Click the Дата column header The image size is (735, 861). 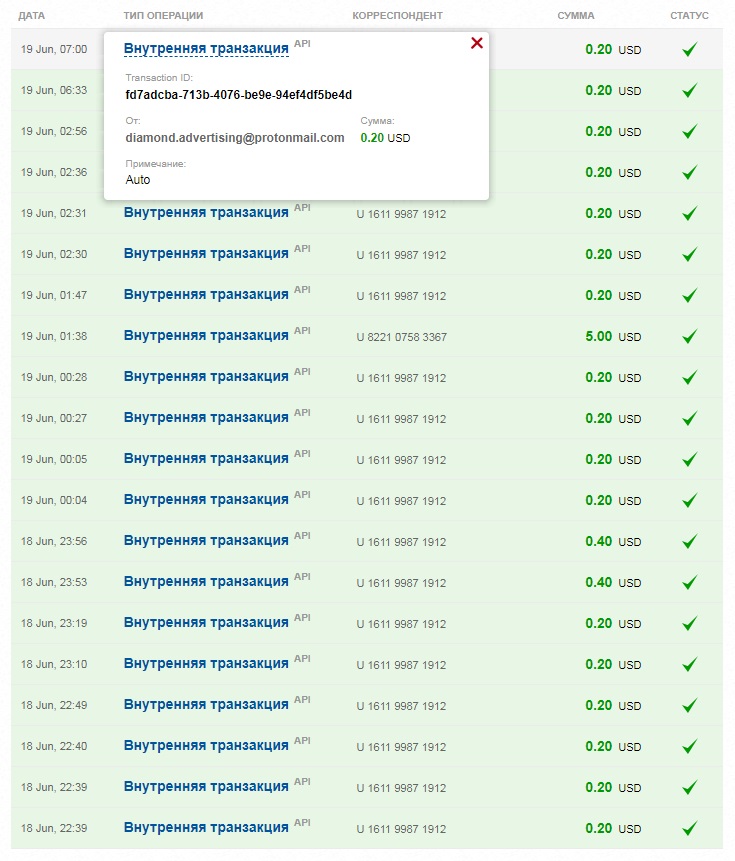tap(31, 16)
